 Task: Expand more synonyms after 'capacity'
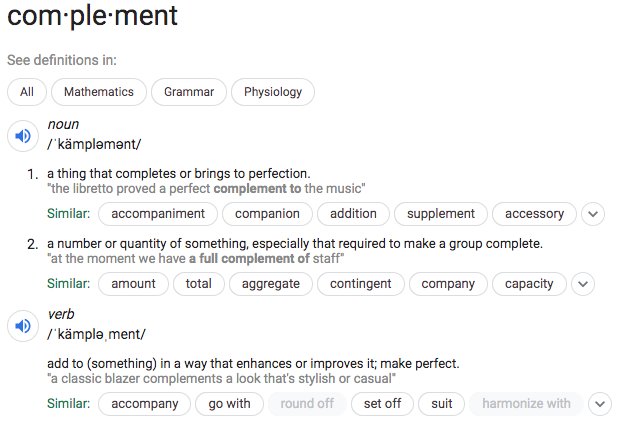[x=583, y=284]
